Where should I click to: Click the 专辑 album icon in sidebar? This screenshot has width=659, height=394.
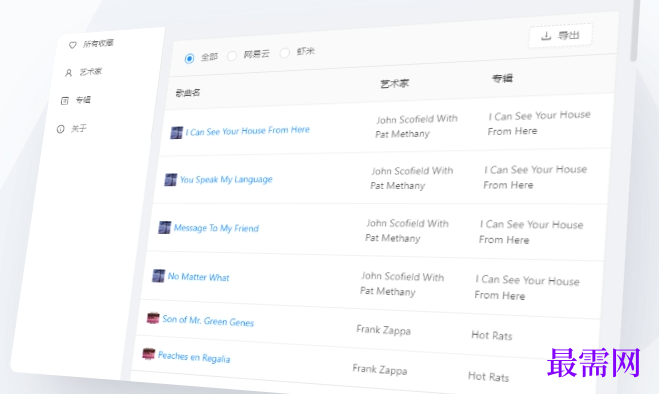64,101
